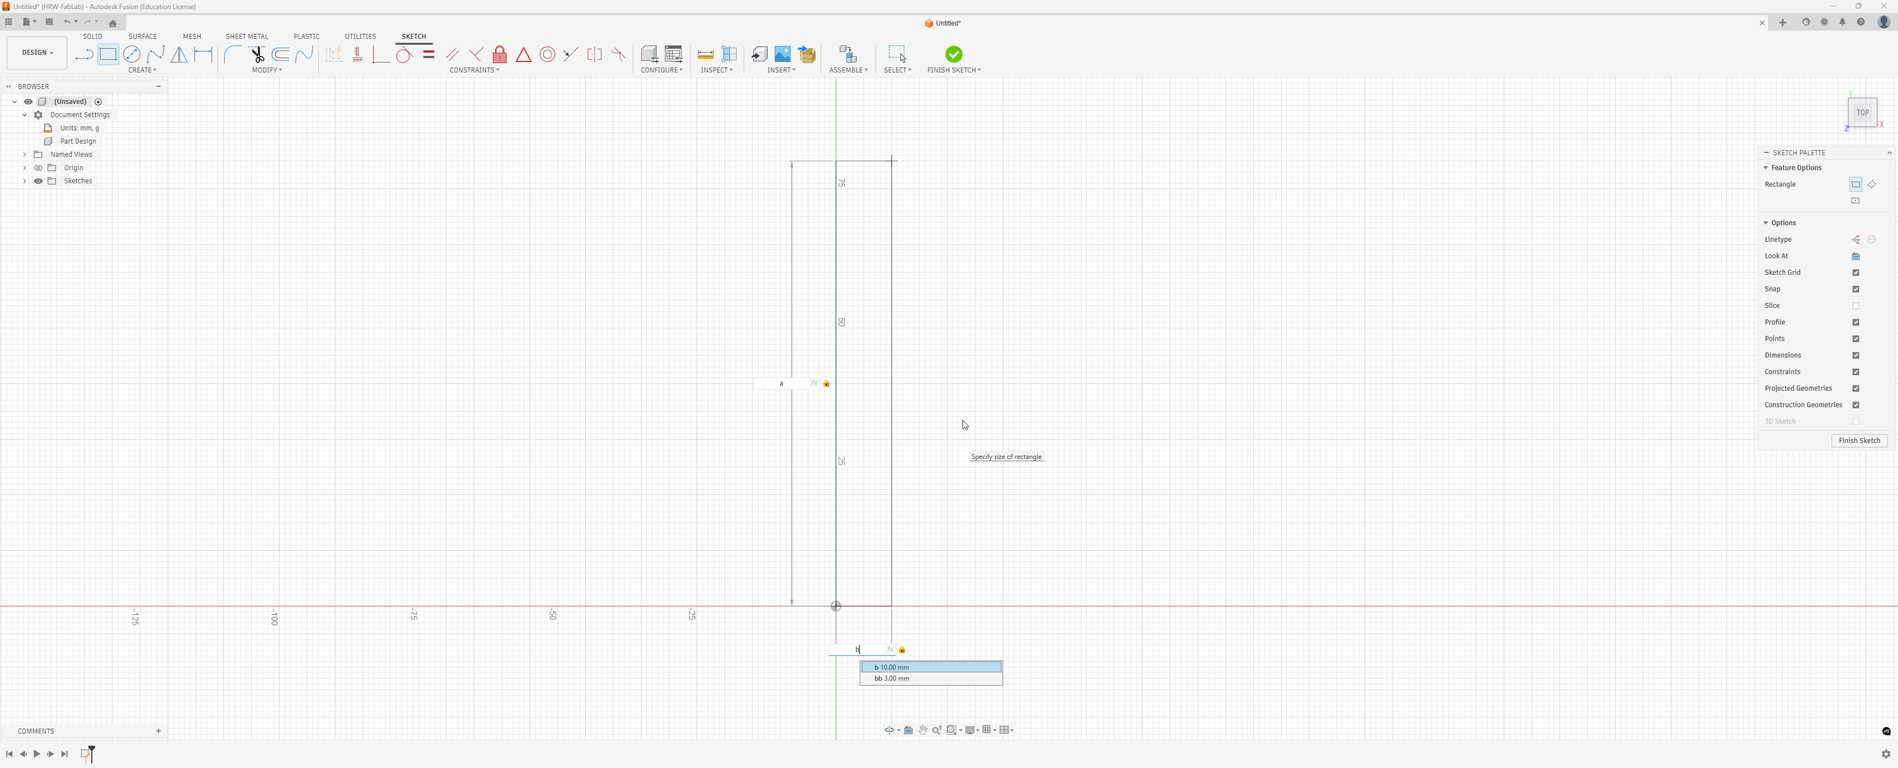Image resolution: width=1898 pixels, height=768 pixels.
Task: Switch to the Solid tab
Action: (92, 36)
